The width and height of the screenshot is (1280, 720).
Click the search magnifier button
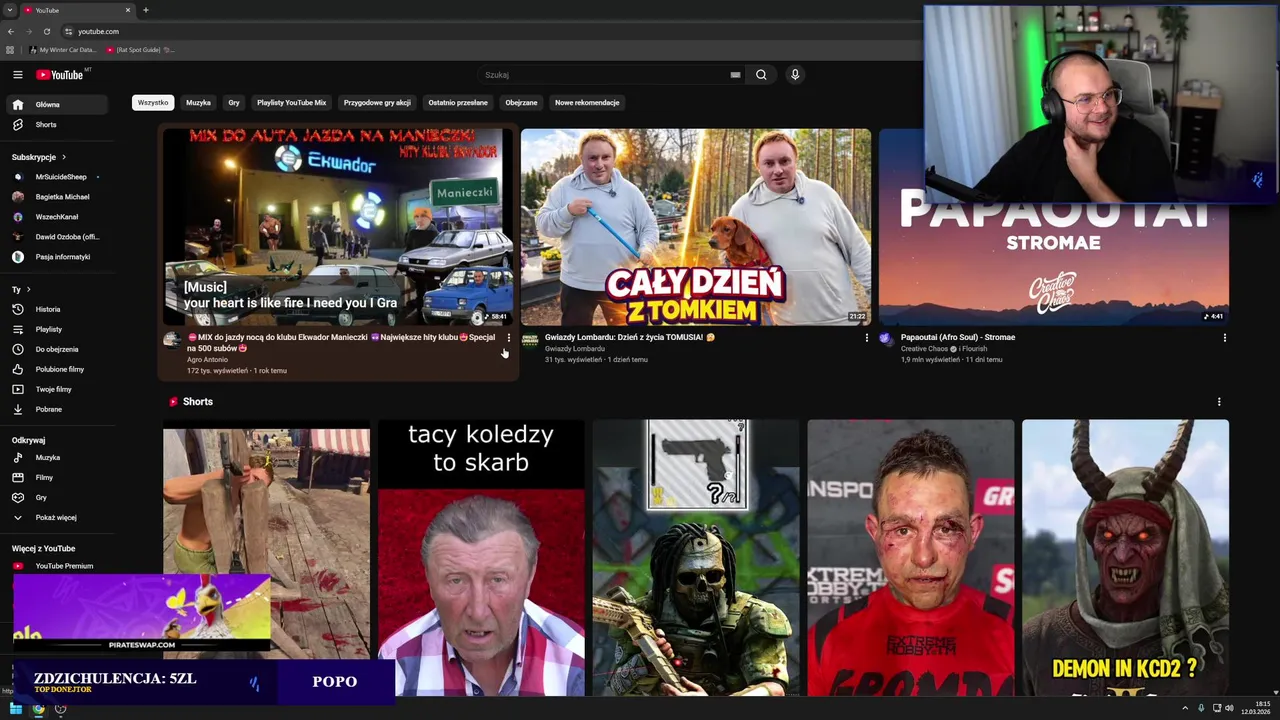tap(761, 74)
